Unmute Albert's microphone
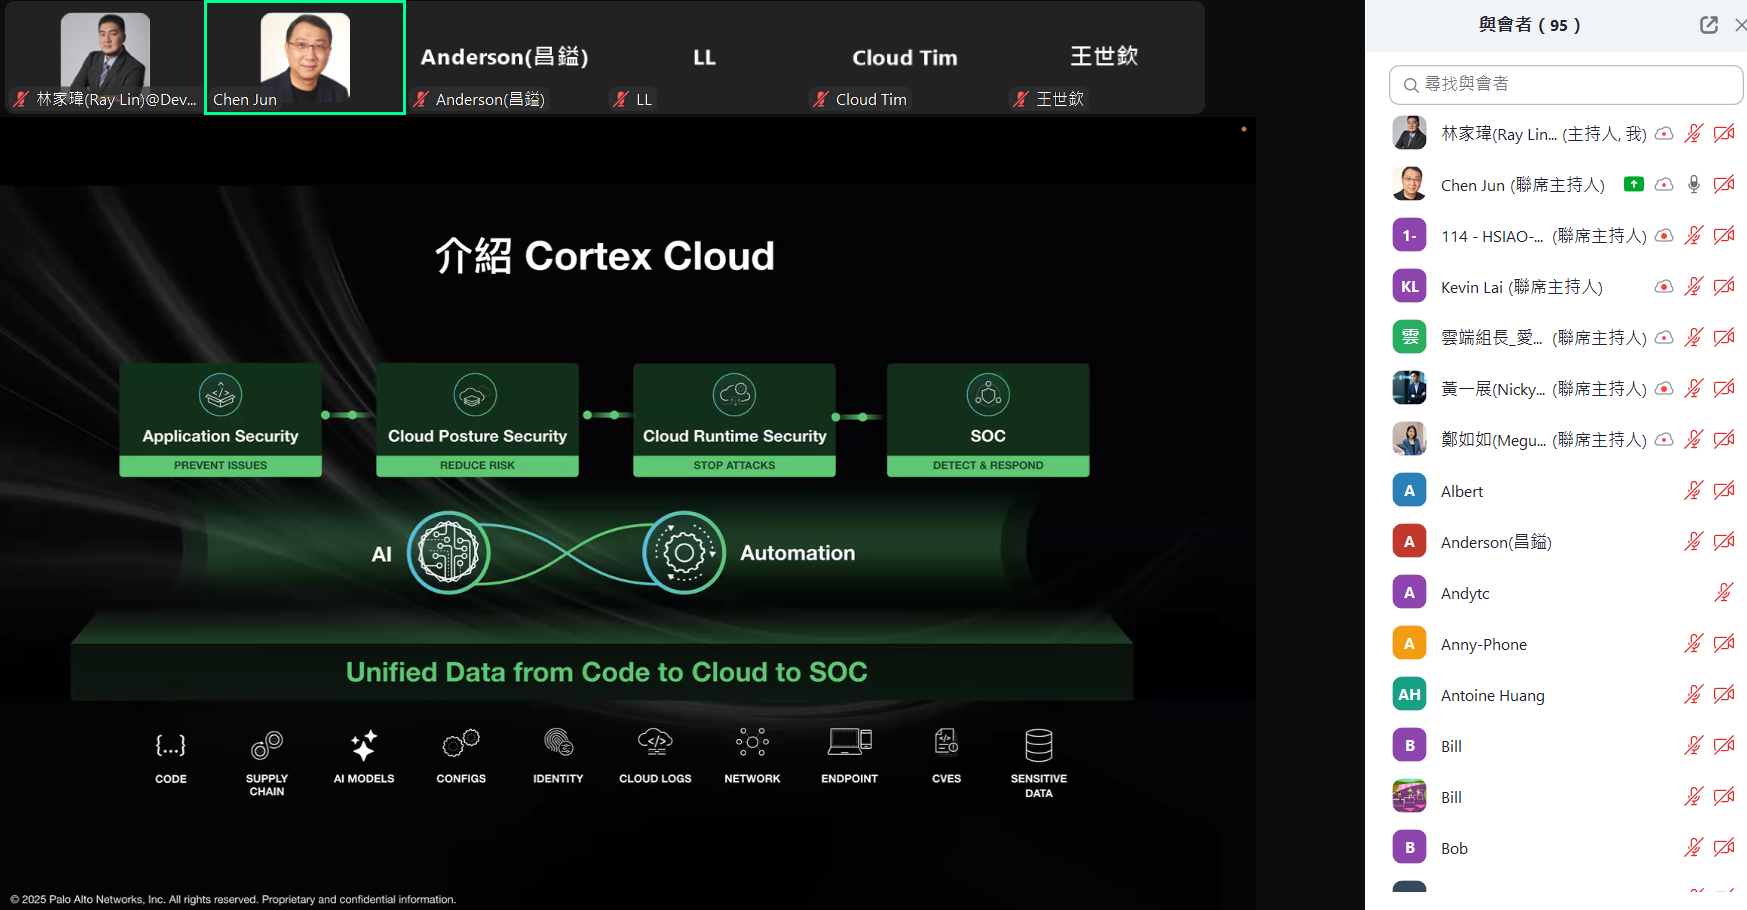This screenshot has width=1747, height=910. tap(1693, 491)
